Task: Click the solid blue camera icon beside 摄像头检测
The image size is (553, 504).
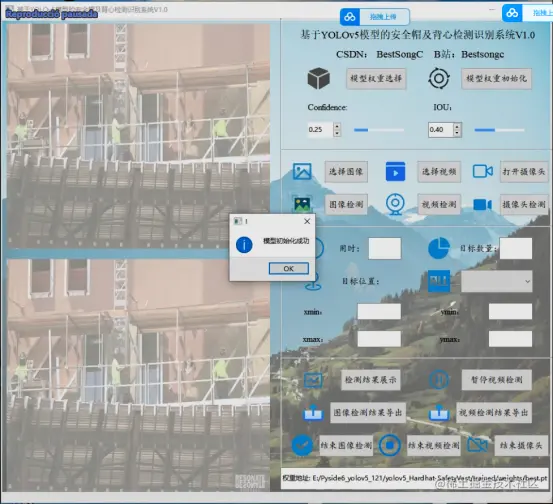Action: 482,205
